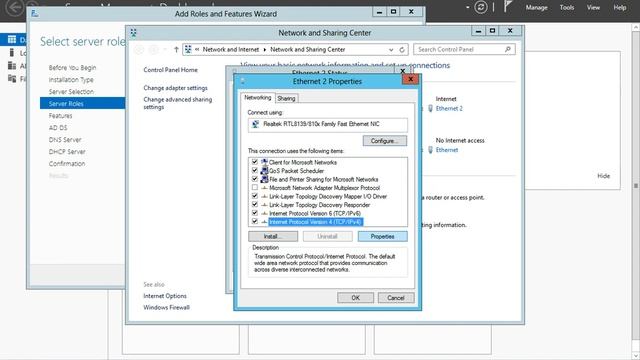Click the Ethernet connection plug icon

pos(430,150)
